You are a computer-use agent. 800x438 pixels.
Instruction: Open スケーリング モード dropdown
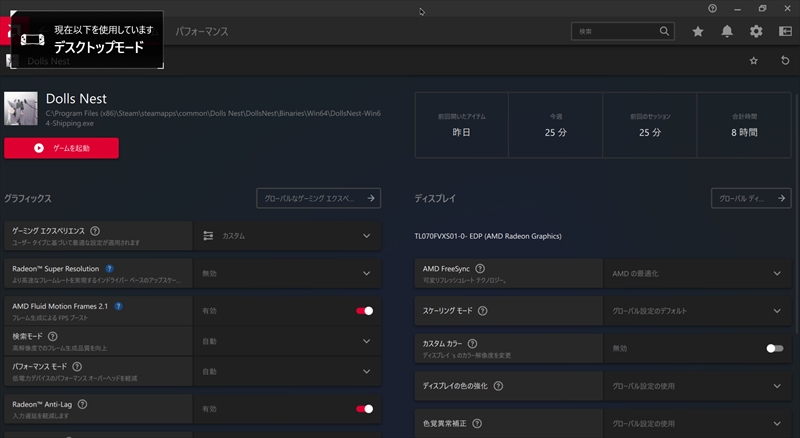[x=697, y=311]
